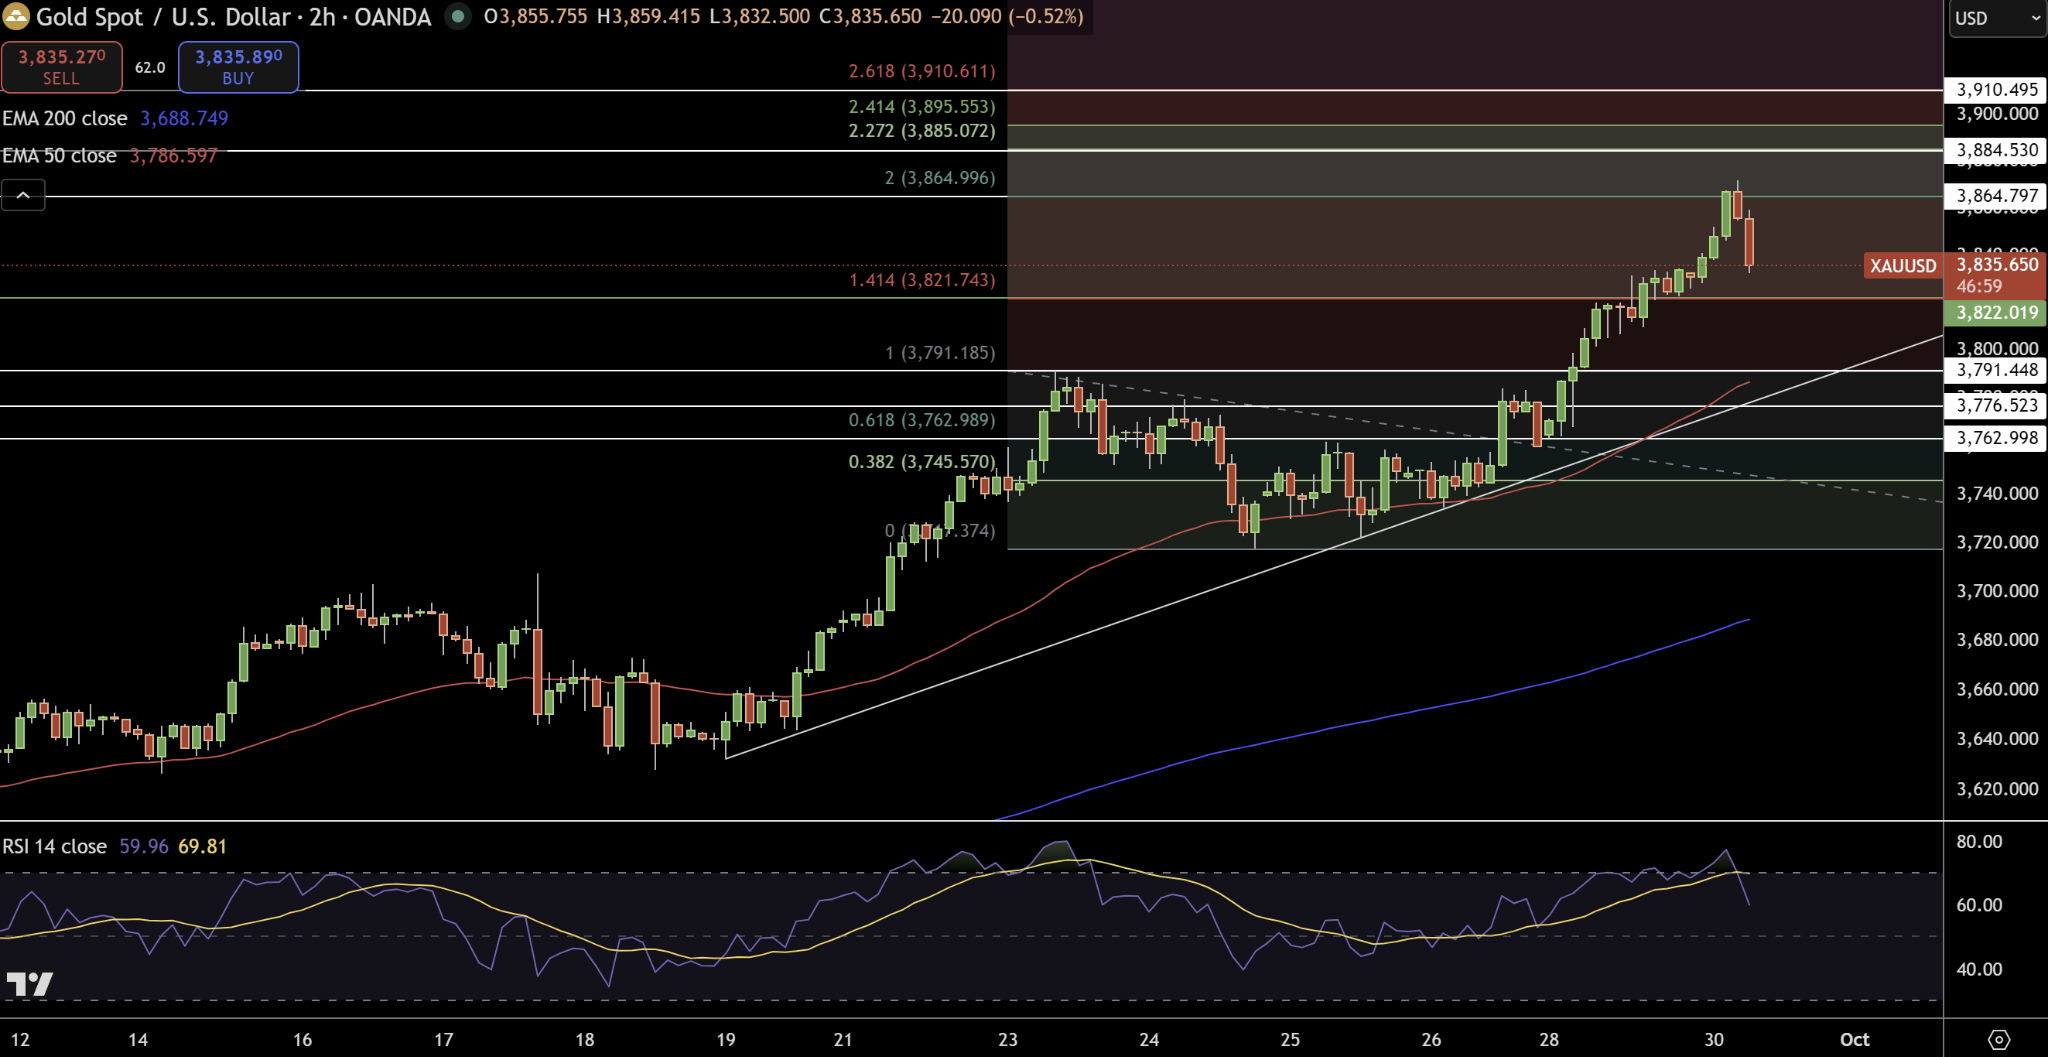Click the 3,884.530 price axis label
2048x1057 pixels.
(1997, 151)
